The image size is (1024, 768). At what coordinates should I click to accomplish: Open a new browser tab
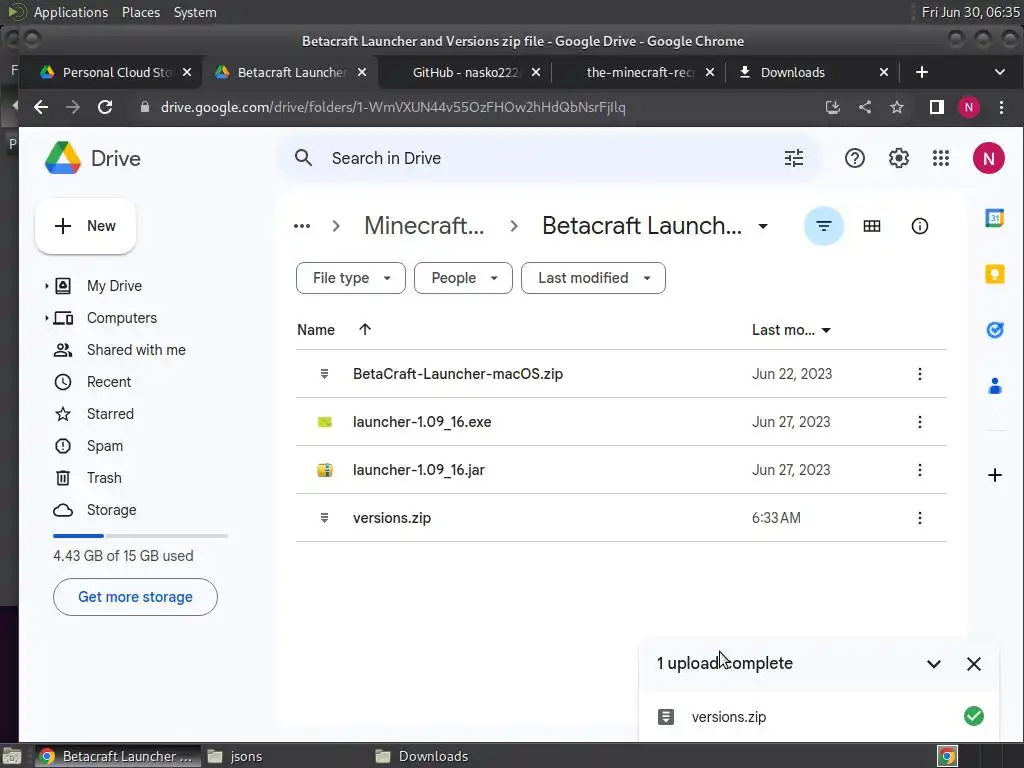click(921, 72)
